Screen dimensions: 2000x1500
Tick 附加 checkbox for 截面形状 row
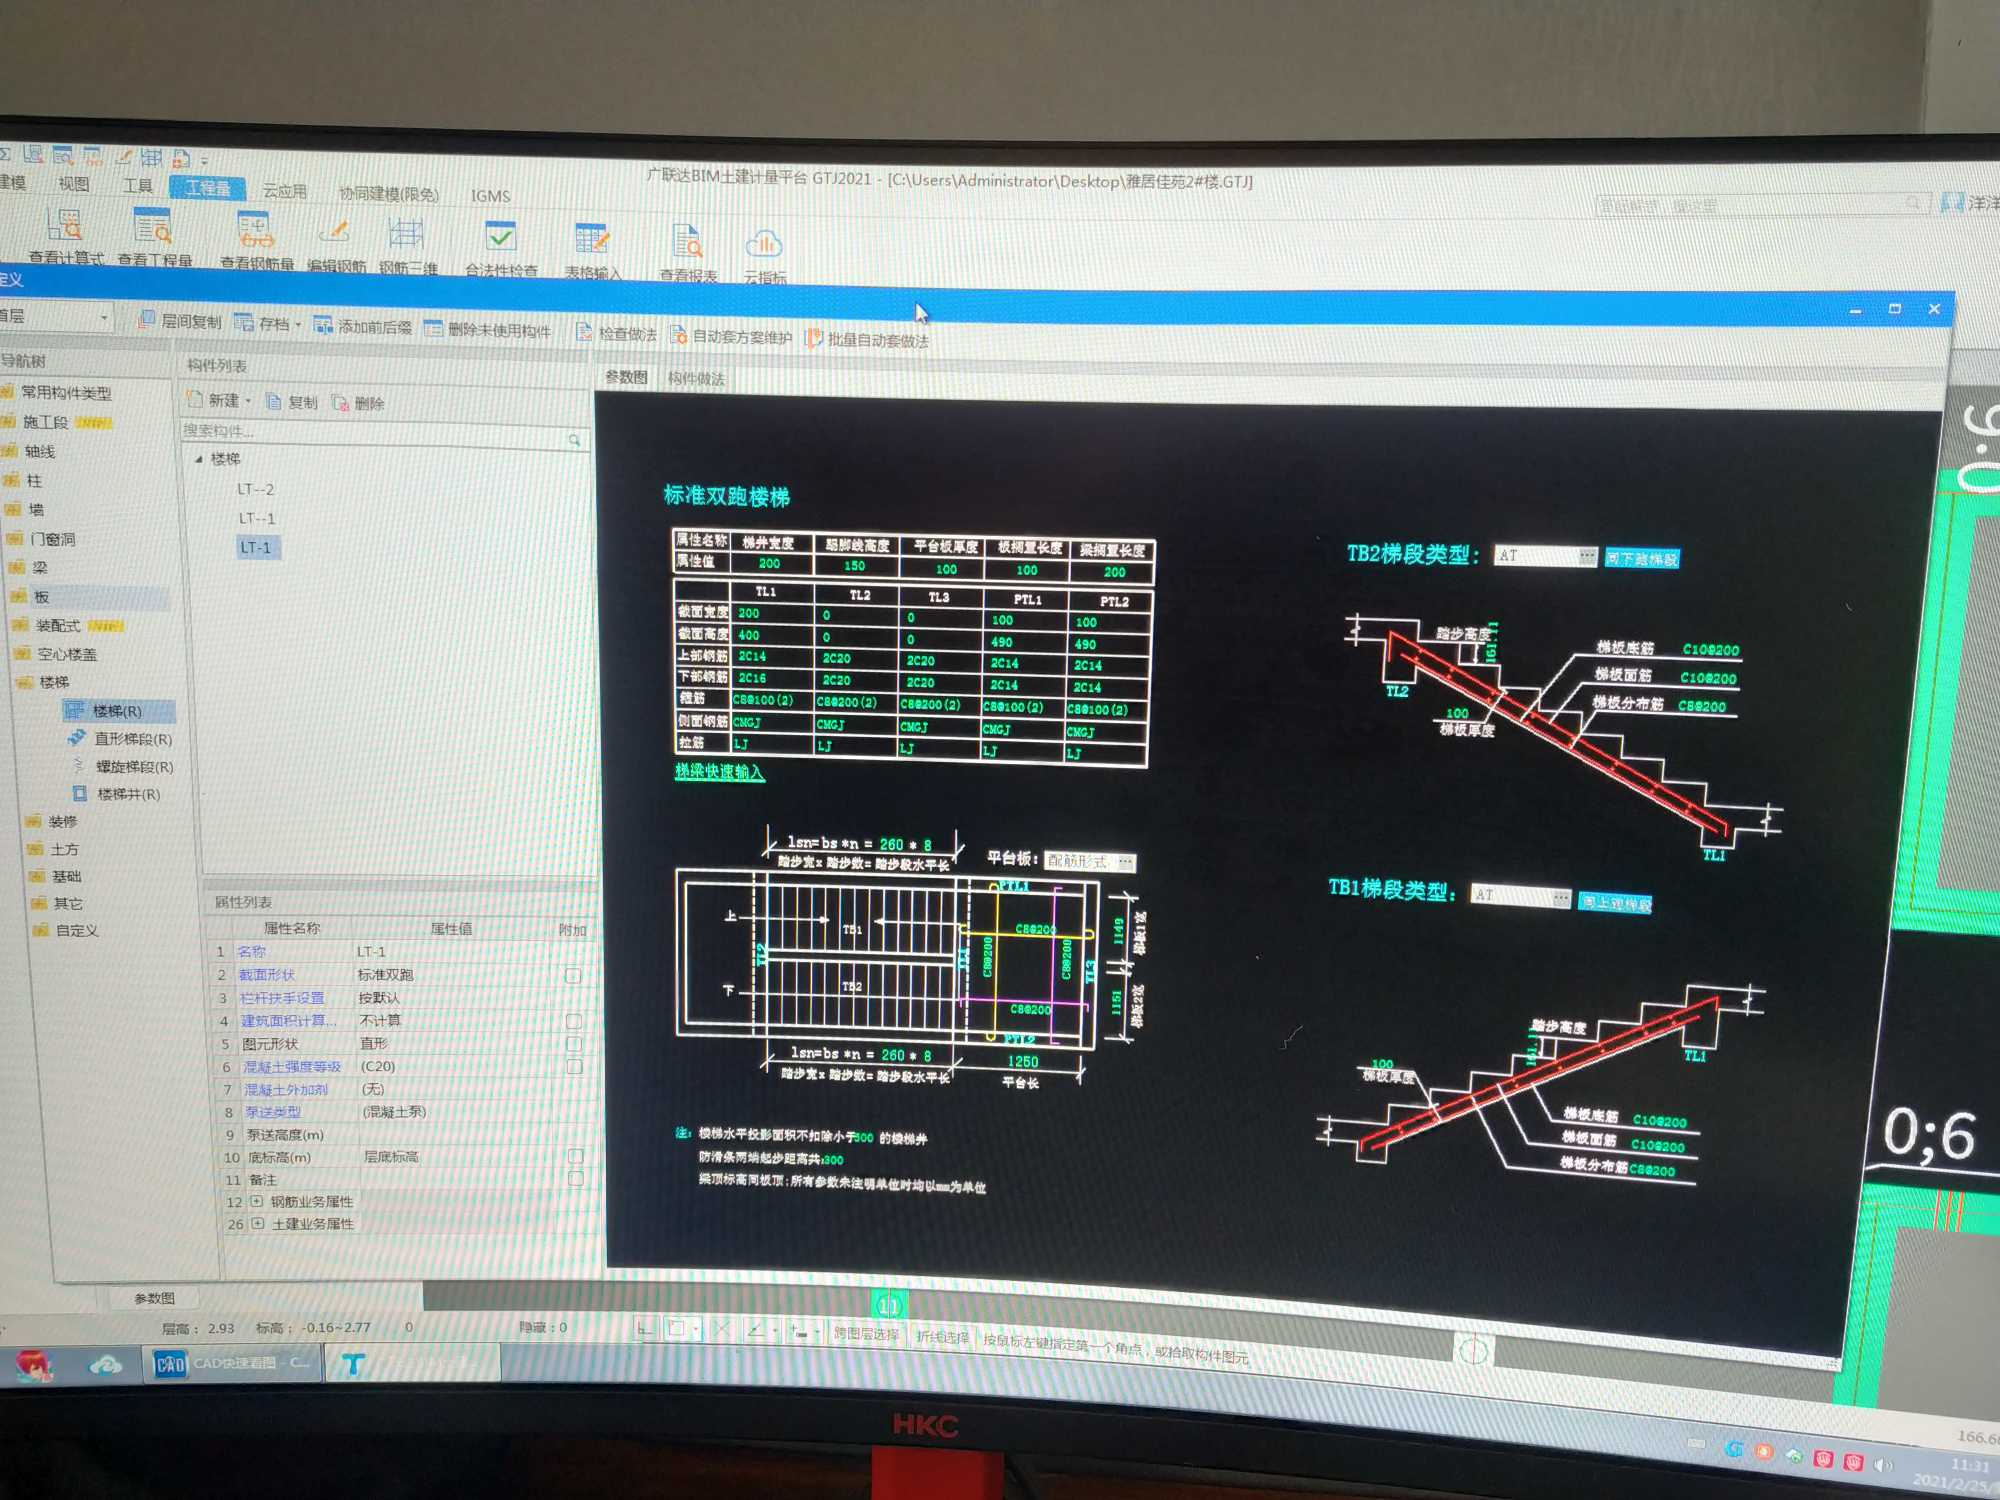pos(573,975)
